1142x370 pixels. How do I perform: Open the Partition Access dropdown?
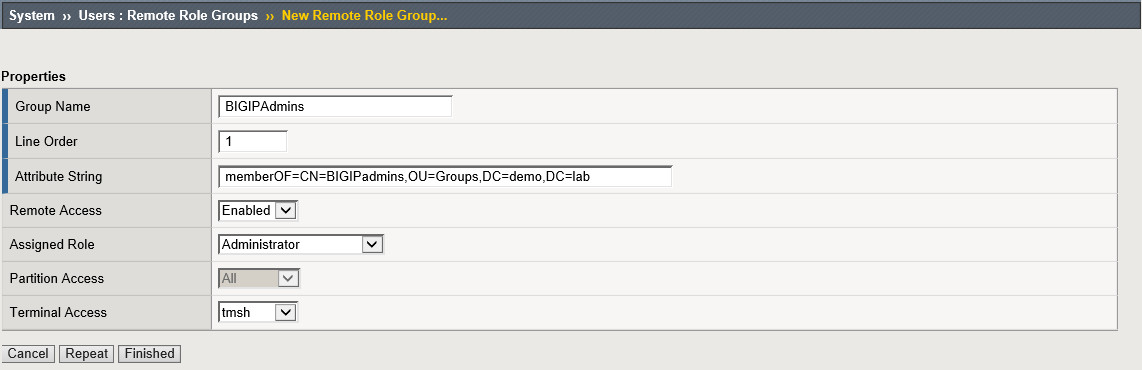tap(259, 278)
